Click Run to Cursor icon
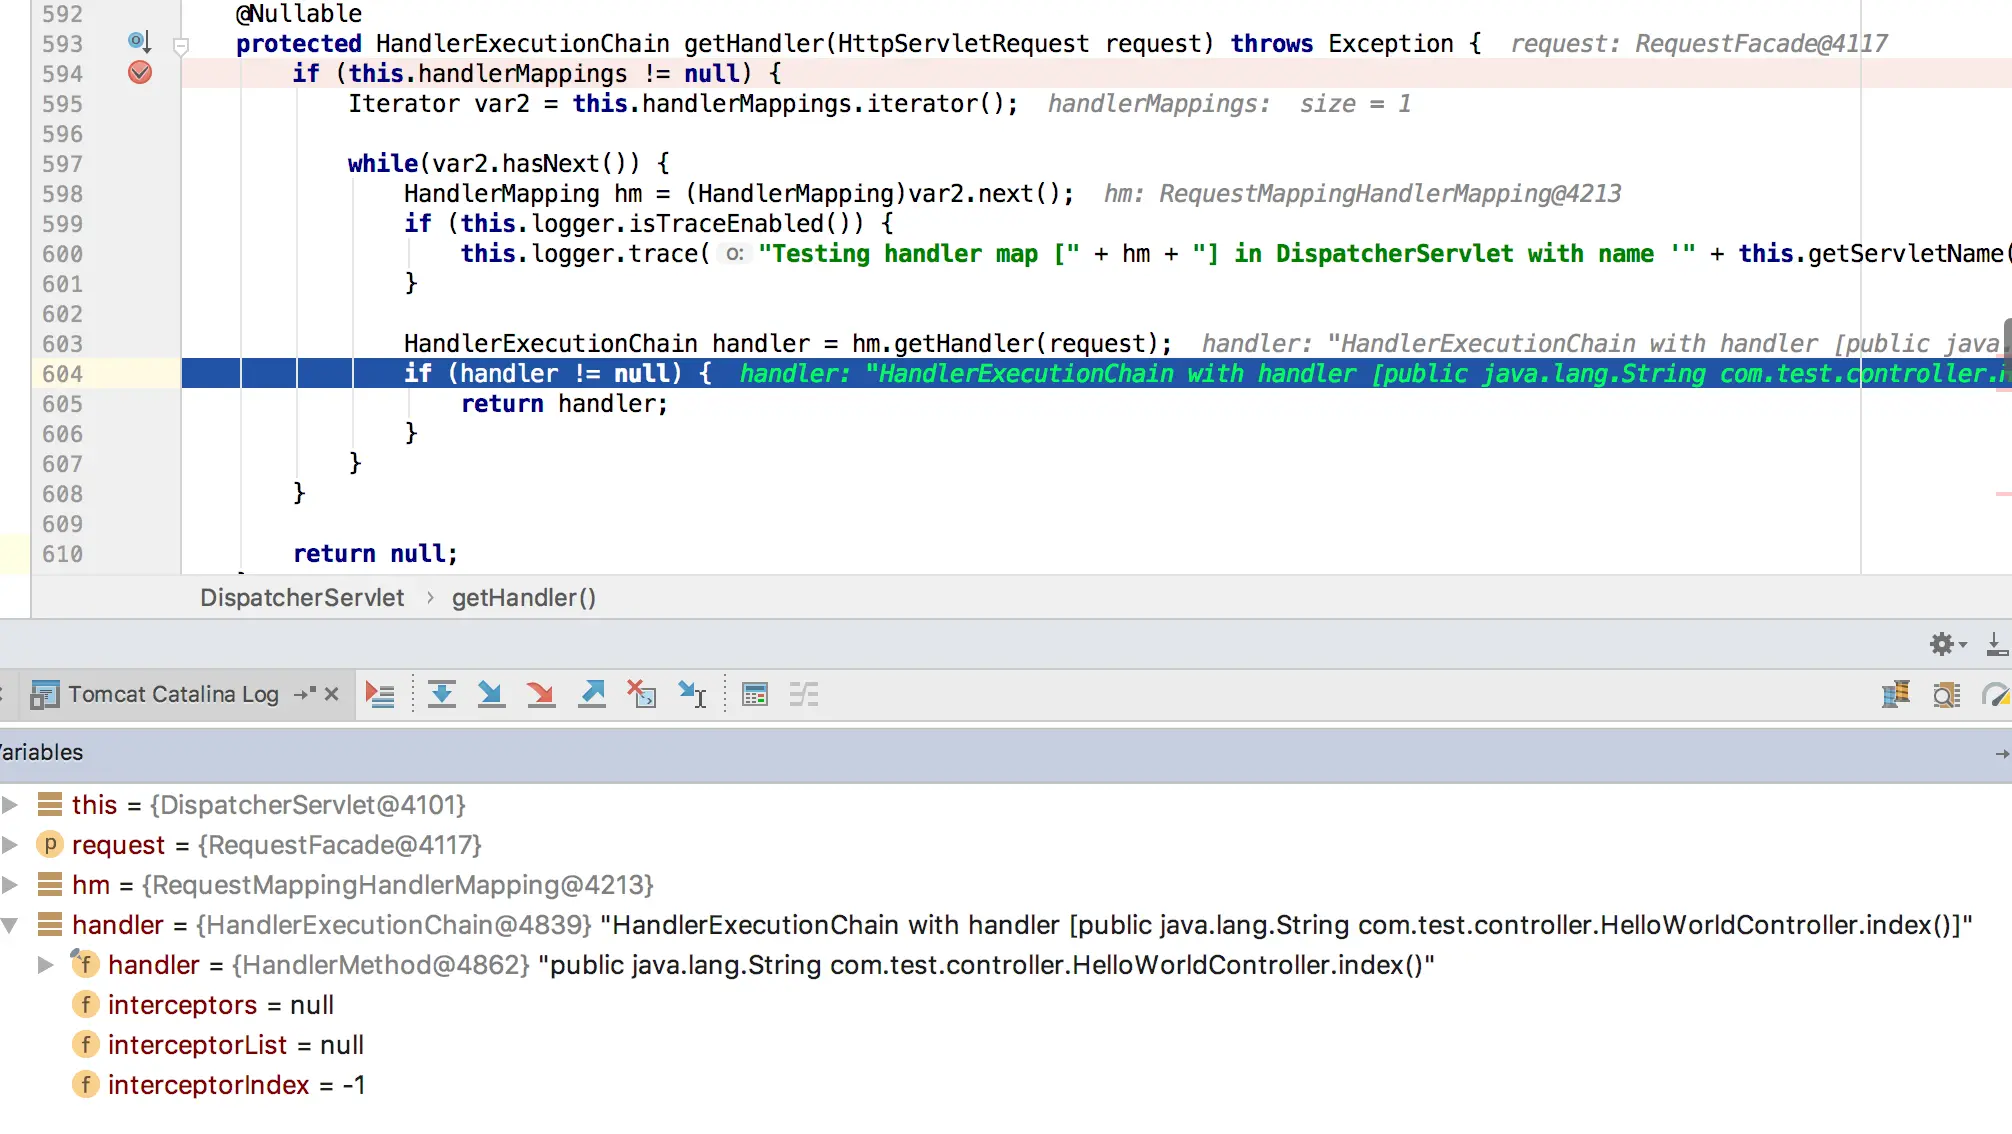2012x1134 pixels. [692, 694]
